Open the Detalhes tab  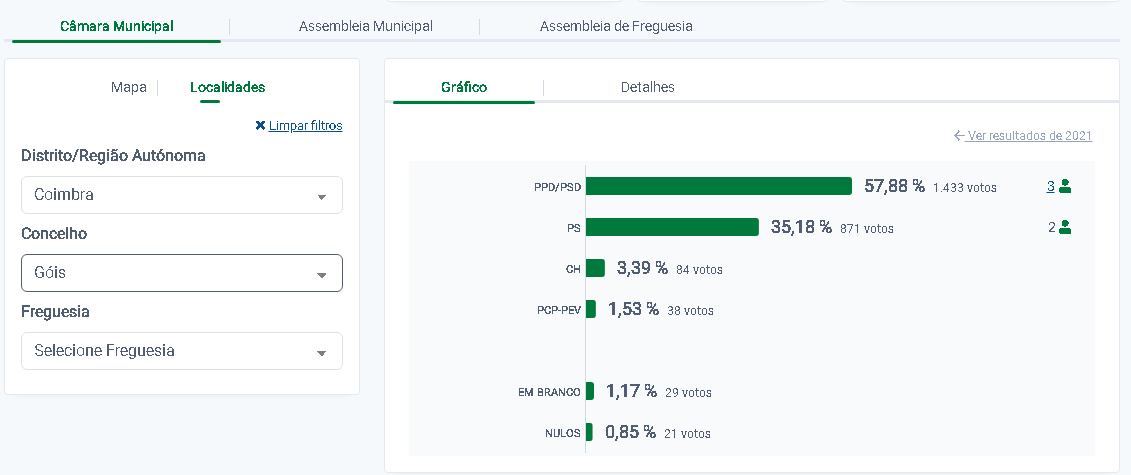pos(648,87)
